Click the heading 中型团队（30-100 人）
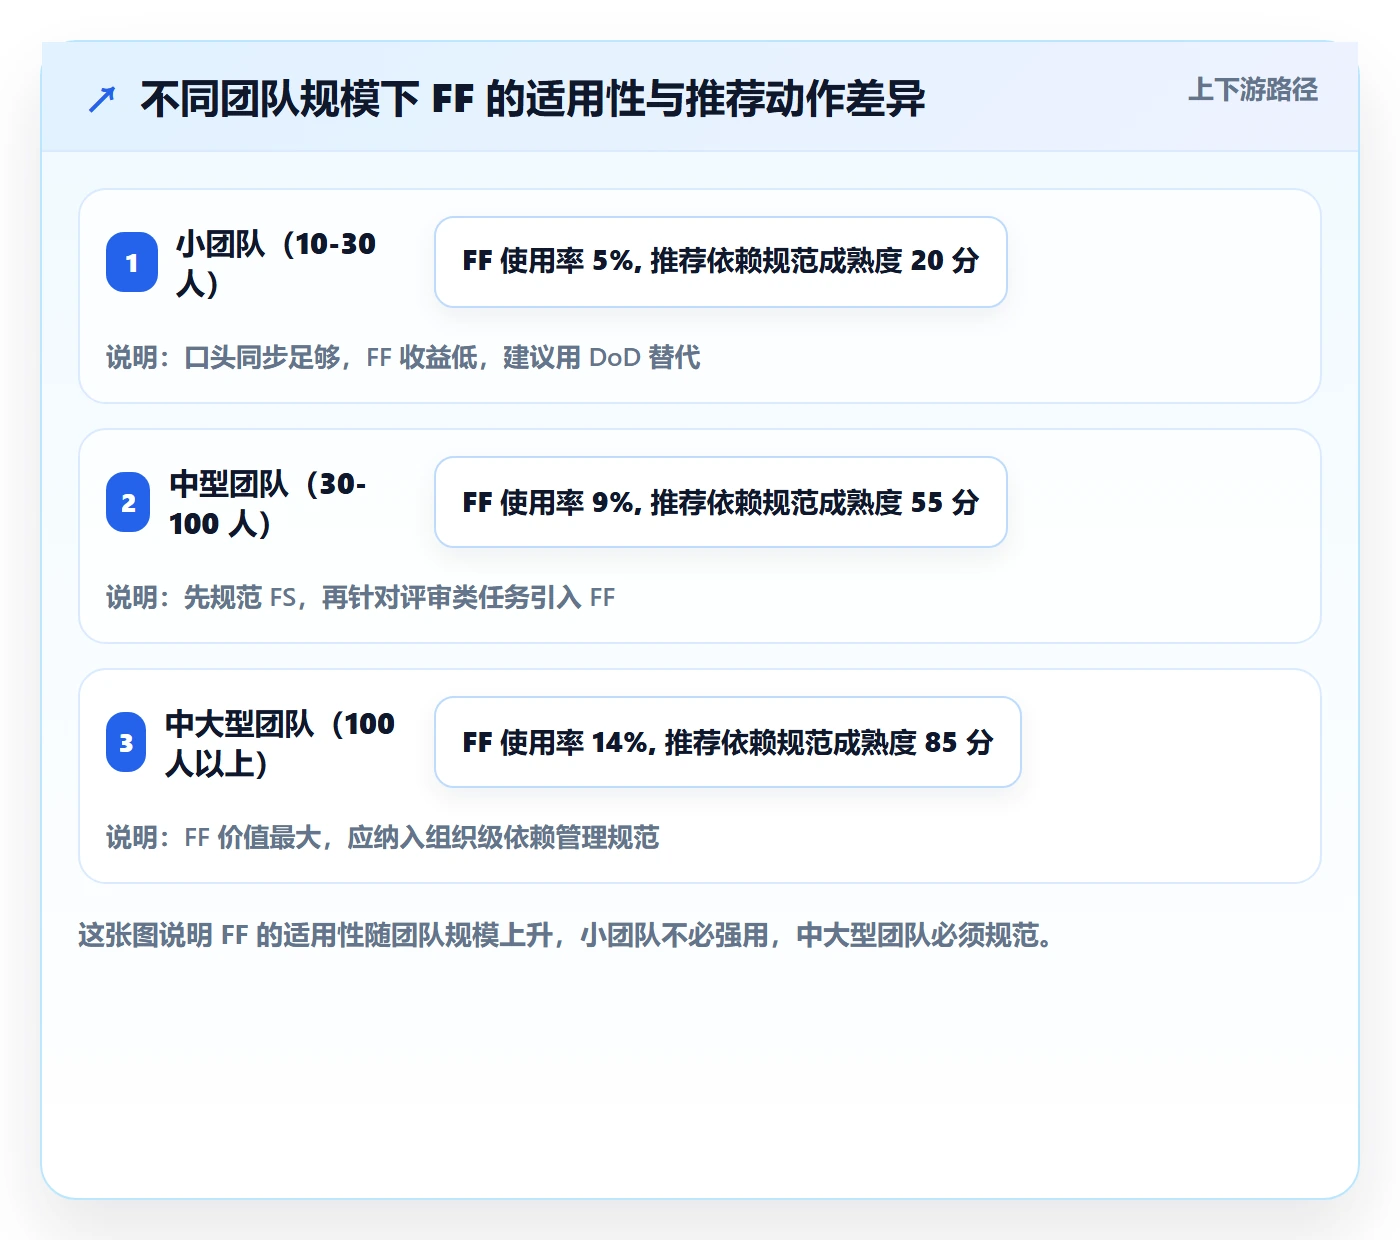This screenshot has width=1400, height=1240. tap(268, 503)
